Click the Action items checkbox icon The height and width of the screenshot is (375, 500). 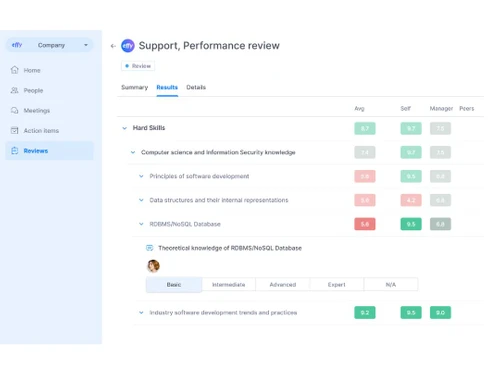coord(15,130)
